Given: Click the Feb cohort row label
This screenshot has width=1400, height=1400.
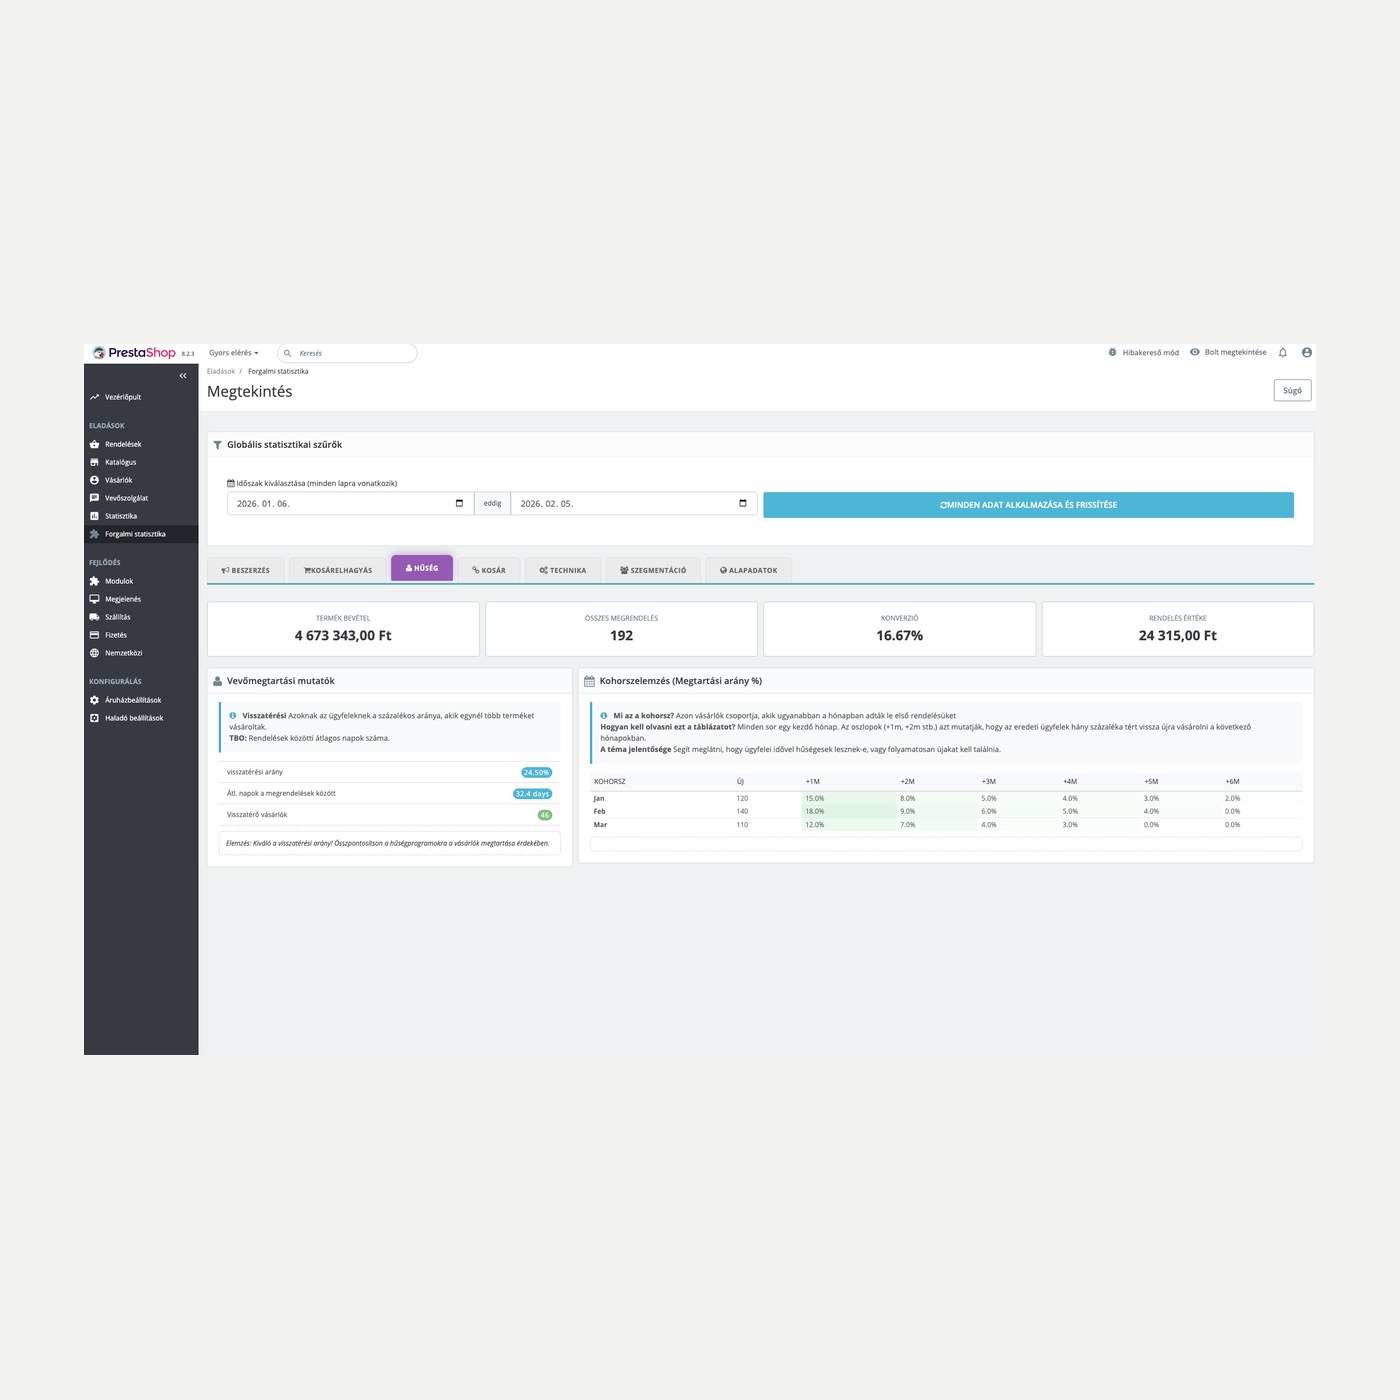Looking at the screenshot, I should pyautogui.click(x=600, y=811).
